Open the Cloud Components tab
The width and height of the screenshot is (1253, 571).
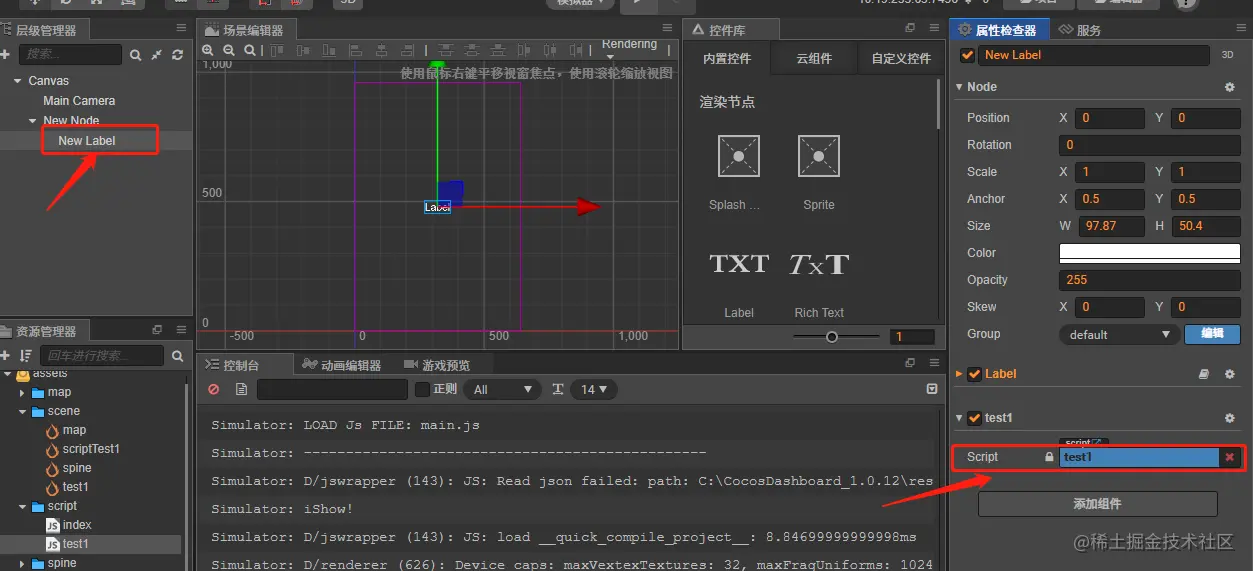(814, 59)
